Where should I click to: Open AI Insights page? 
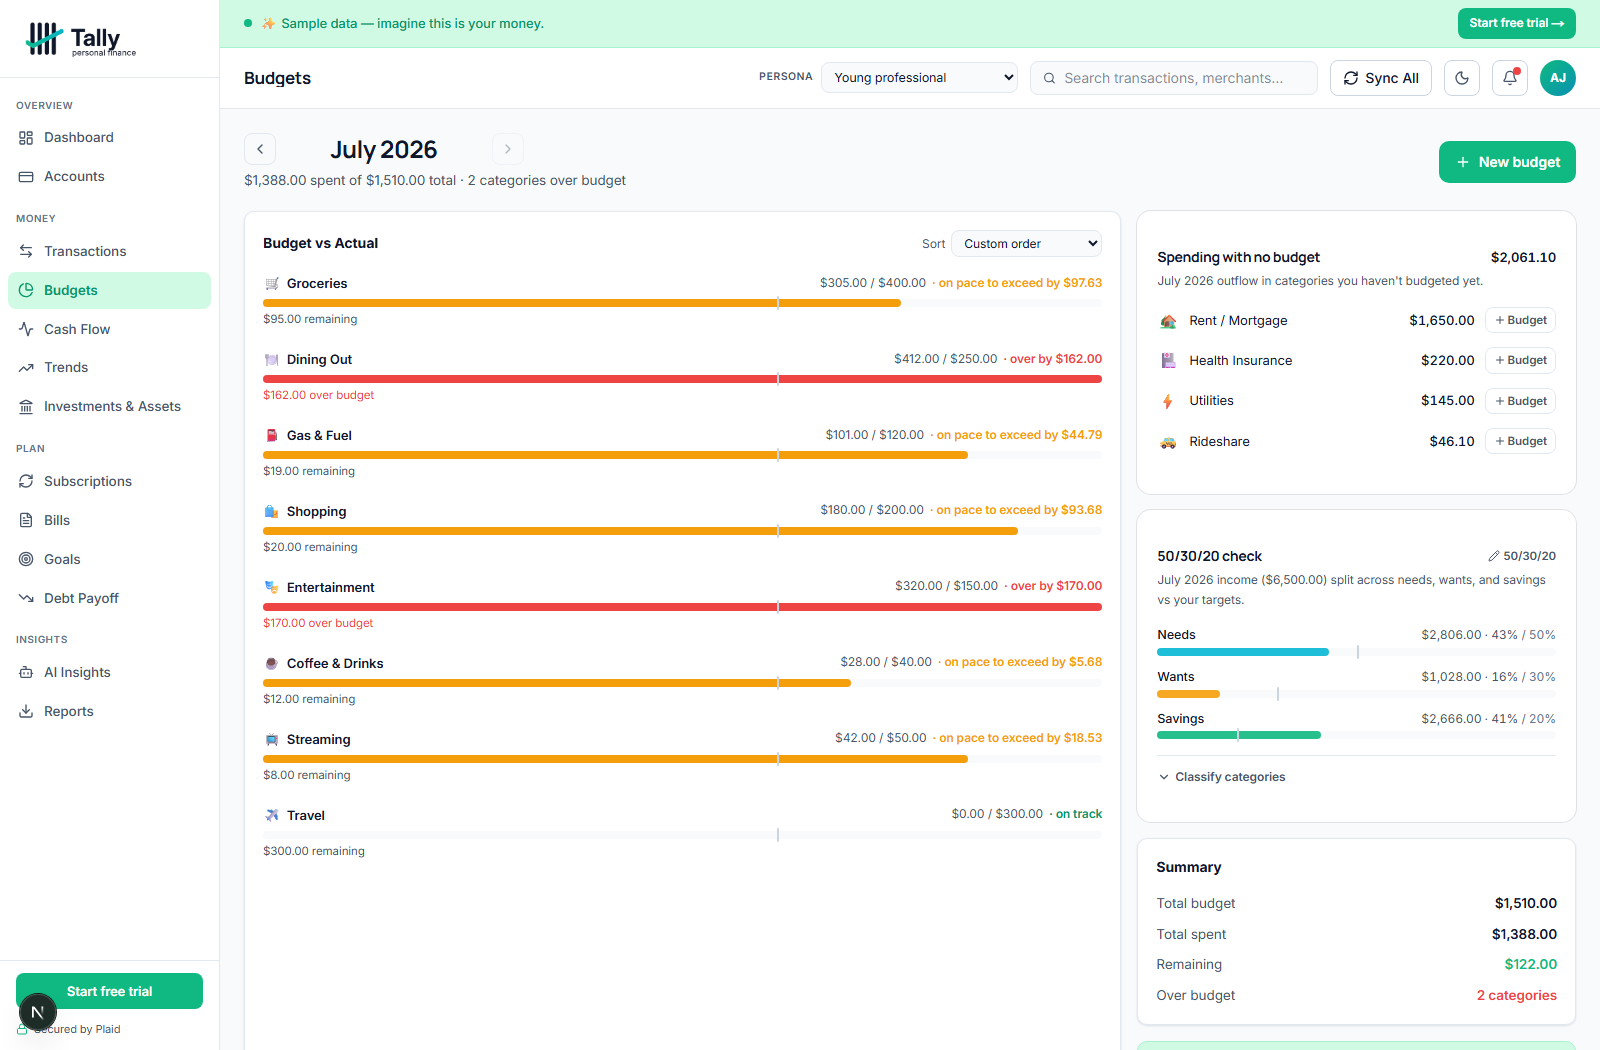(110, 673)
